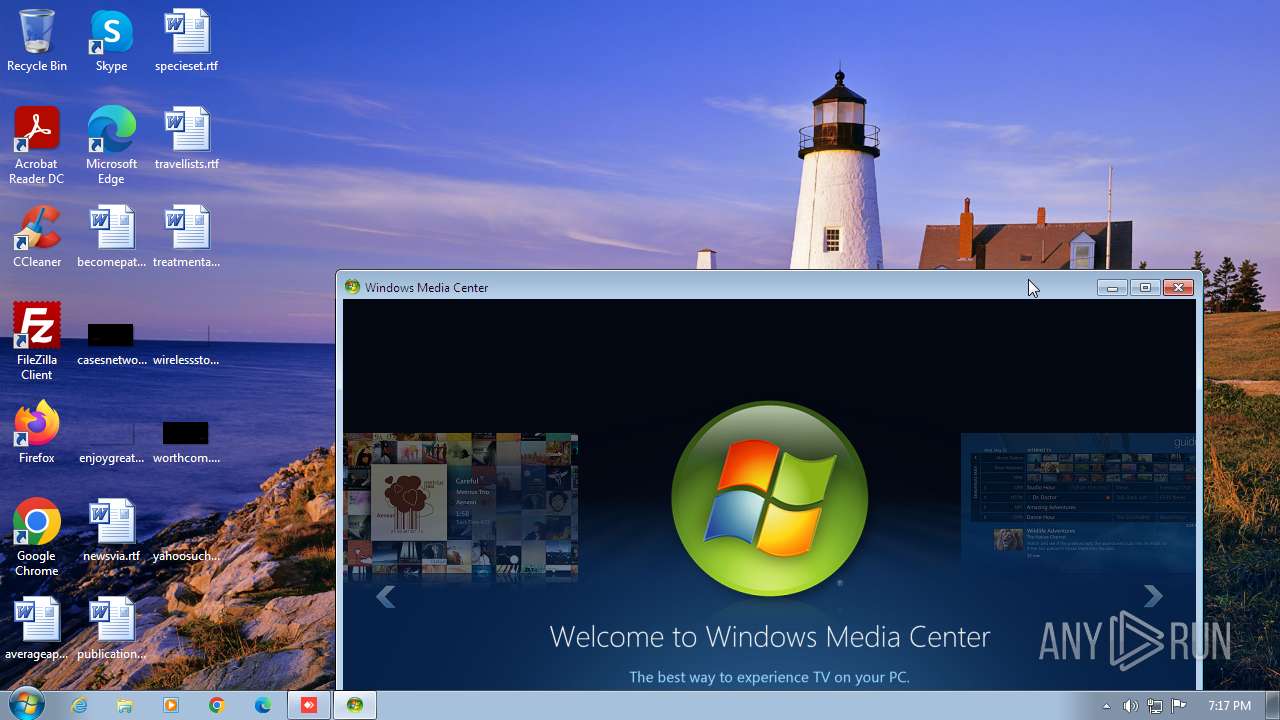Viewport: 1280px width, 720px height.
Task: Launch CCleaner from the desktop
Action: (37, 236)
